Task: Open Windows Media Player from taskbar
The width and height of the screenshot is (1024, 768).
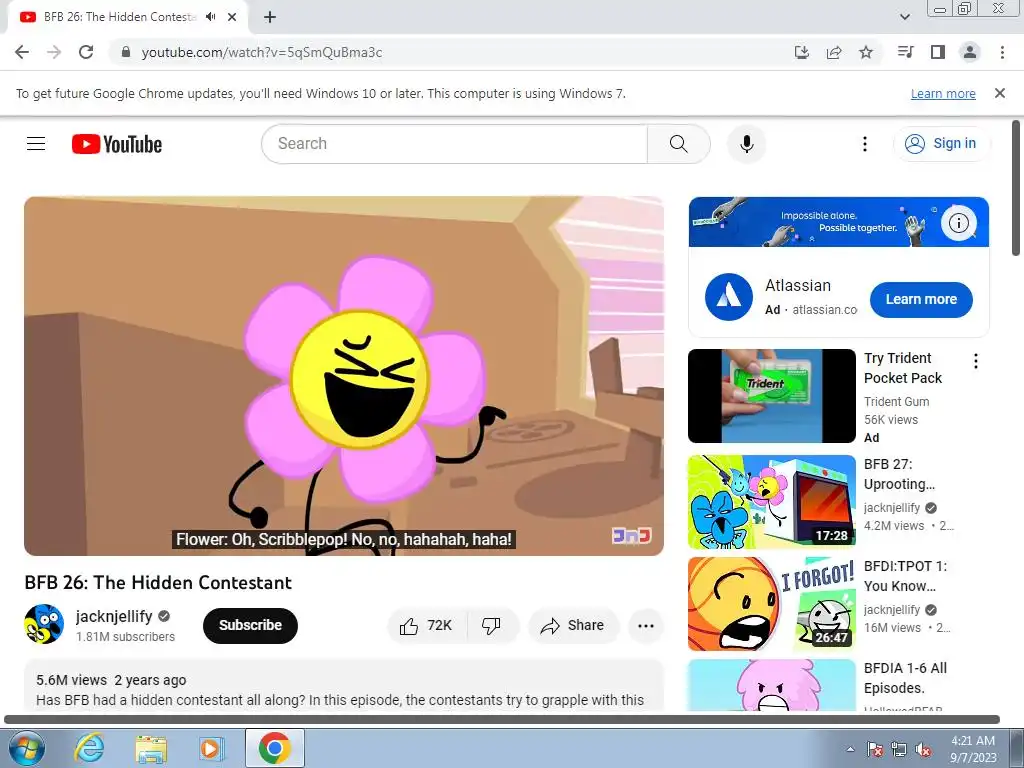Action: [x=212, y=748]
